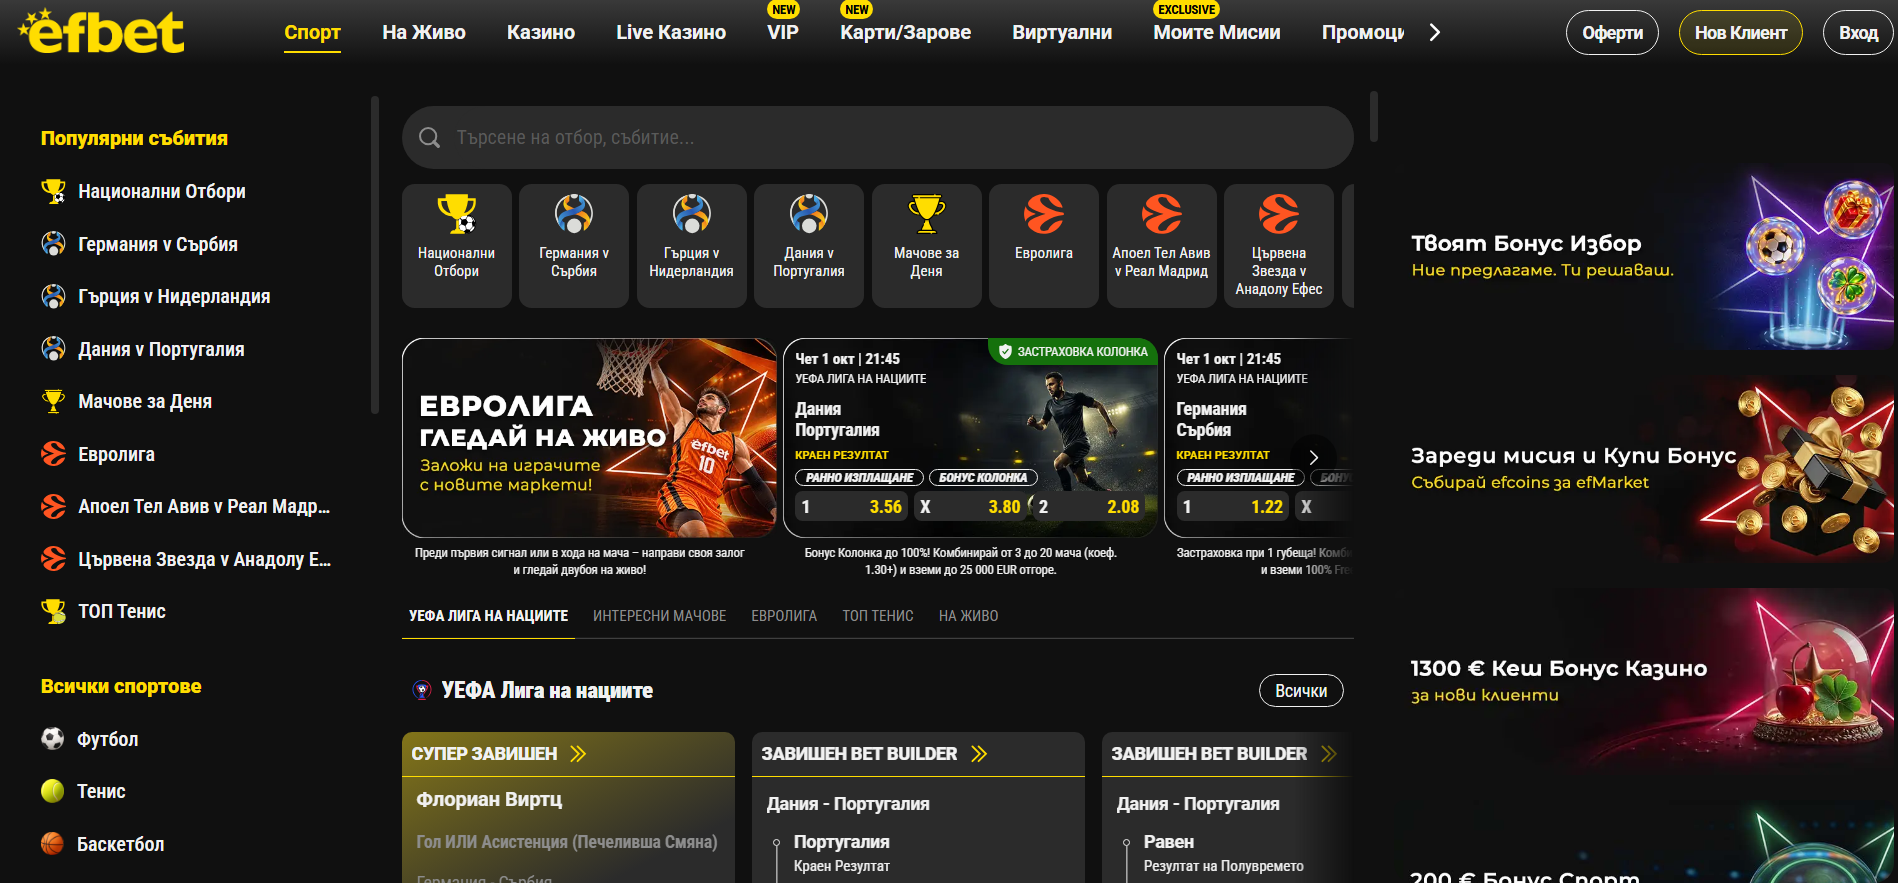Screen dimensions: 1898x883
Task: Open the Евролига tile
Action: 1044,245
